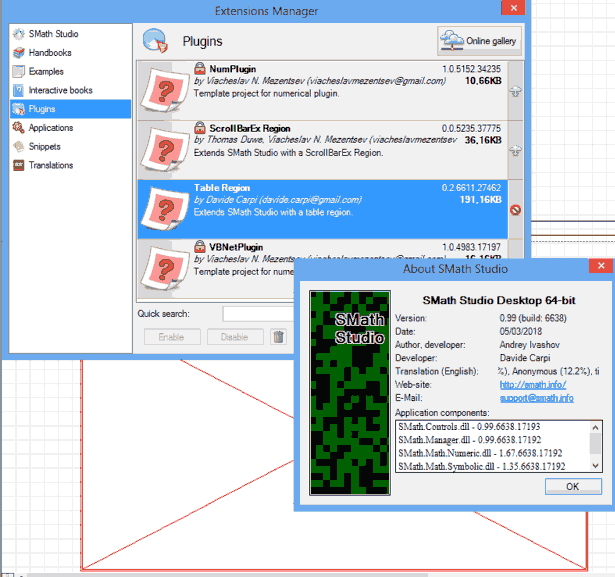Select Interactive books category
This screenshot has height=577, width=615.
[60, 90]
